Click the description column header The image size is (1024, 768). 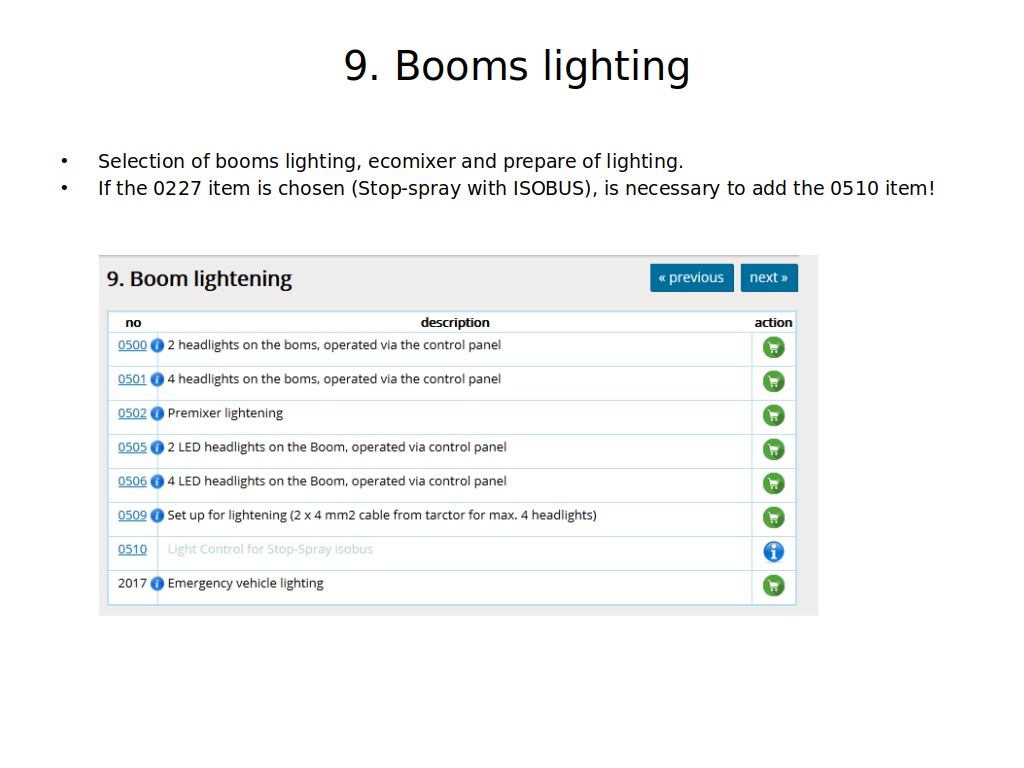pyautogui.click(x=455, y=323)
